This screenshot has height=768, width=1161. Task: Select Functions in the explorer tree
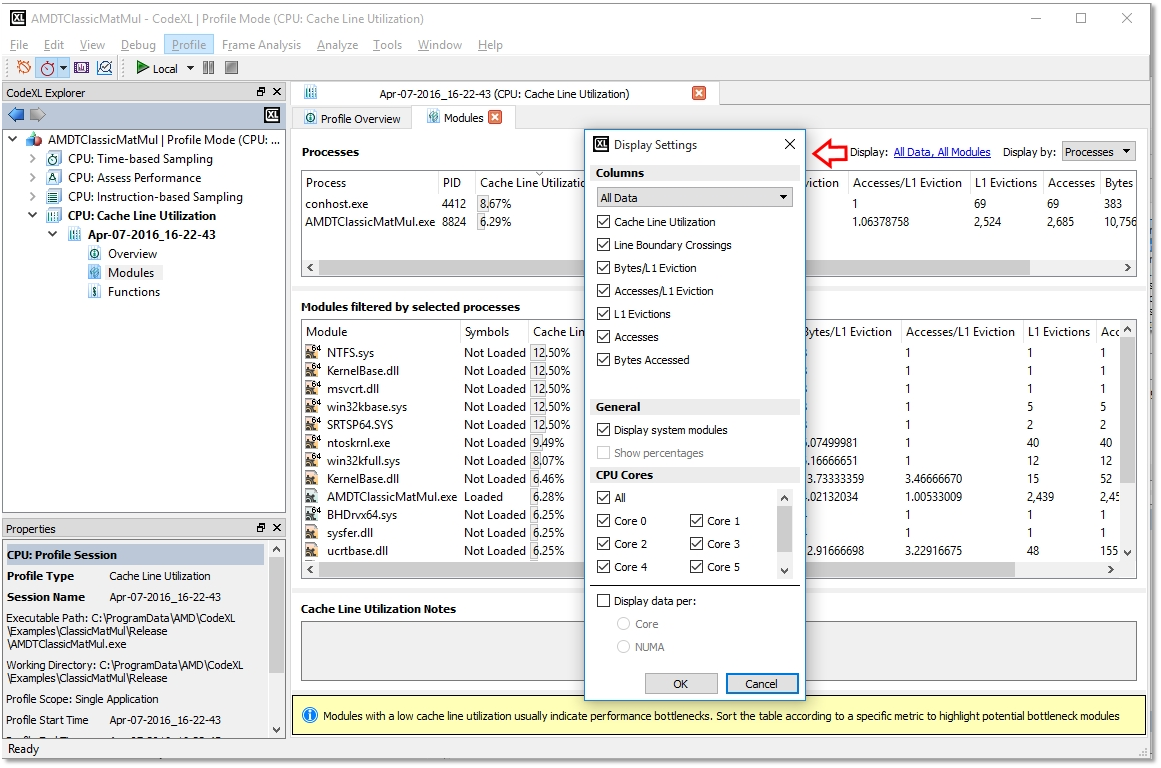[x=133, y=292]
